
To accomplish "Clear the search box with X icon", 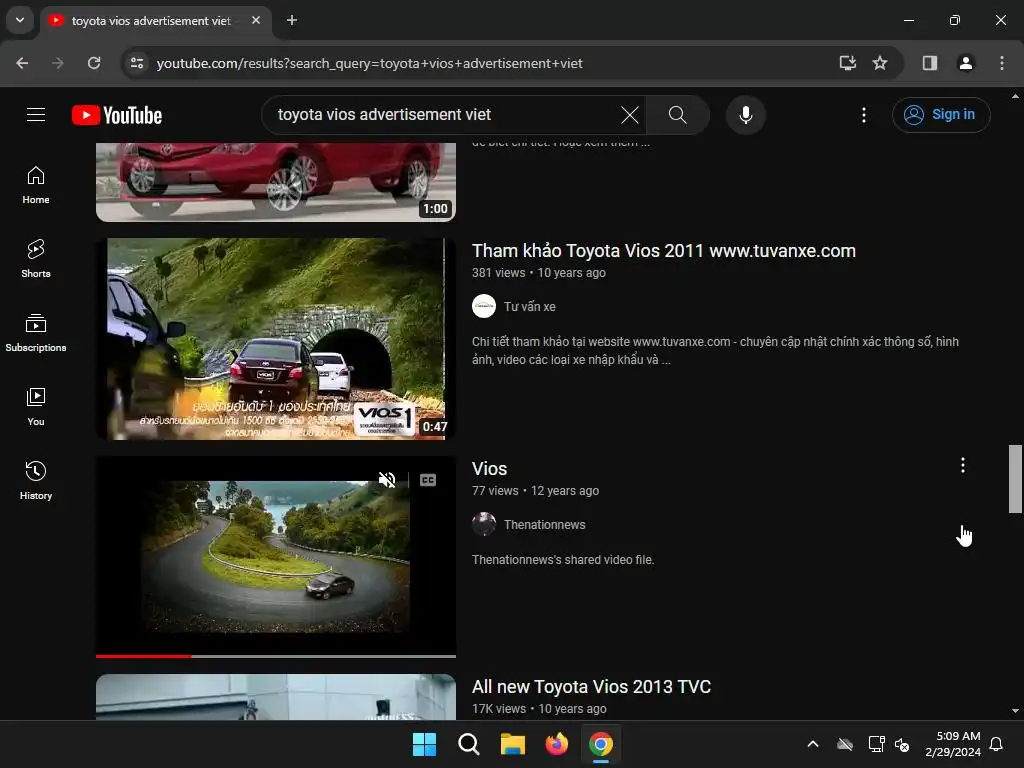I will 630,115.
